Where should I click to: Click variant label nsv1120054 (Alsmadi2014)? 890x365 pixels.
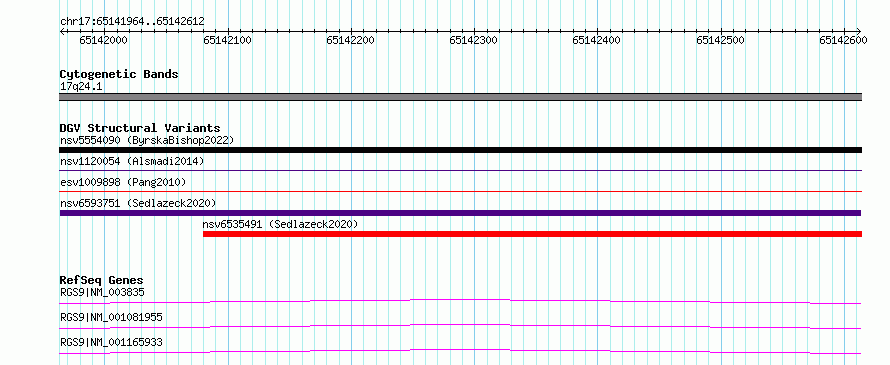coord(132,161)
